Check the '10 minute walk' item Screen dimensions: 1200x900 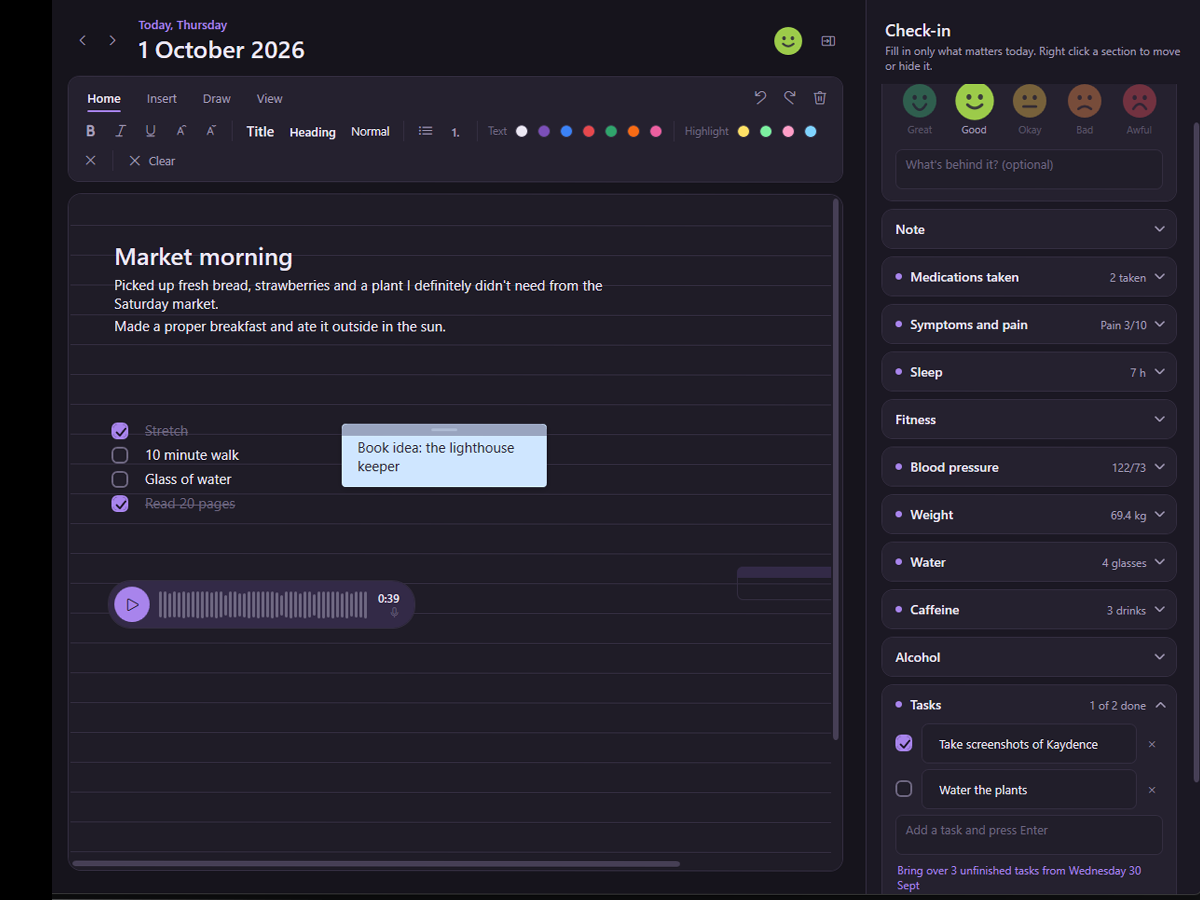[x=120, y=455]
